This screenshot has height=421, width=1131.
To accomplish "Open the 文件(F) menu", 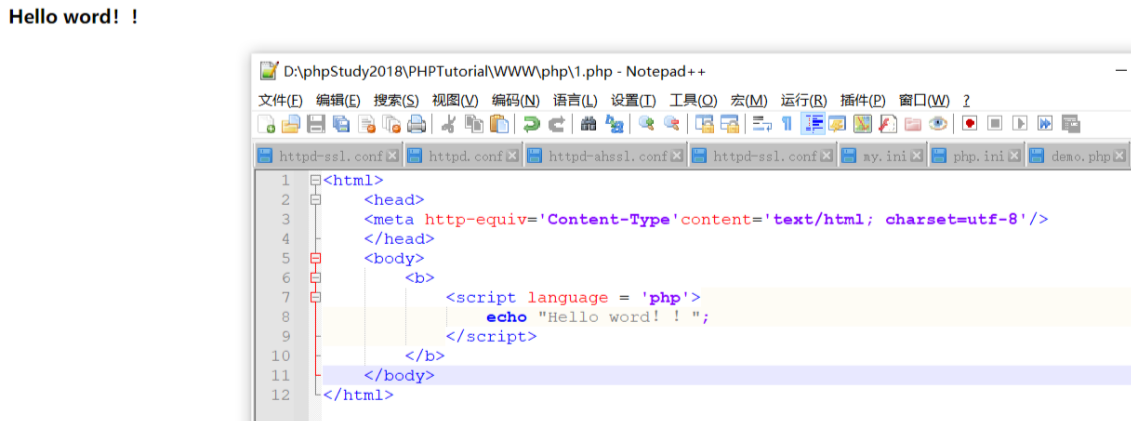I will click(281, 100).
